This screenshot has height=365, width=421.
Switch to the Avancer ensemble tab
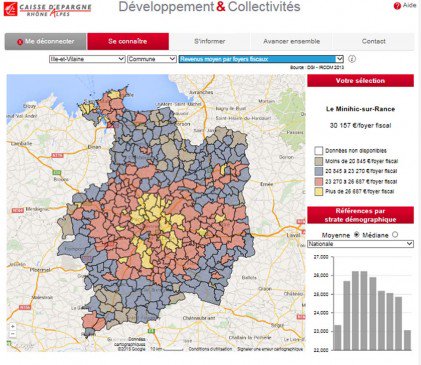pyautogui.click(x=292, y=42)
